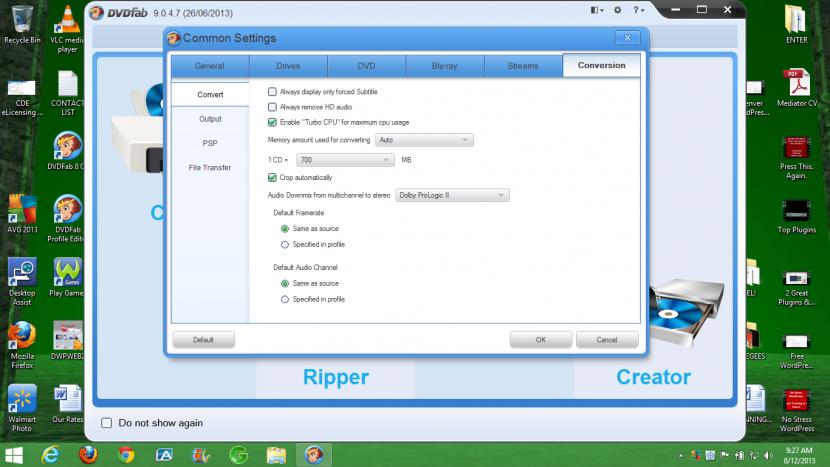Viewport: 830px width, 467px height.
Task: Launch Firefox from the taskbar
Action: pyautogui.click(x=88, y=455)
